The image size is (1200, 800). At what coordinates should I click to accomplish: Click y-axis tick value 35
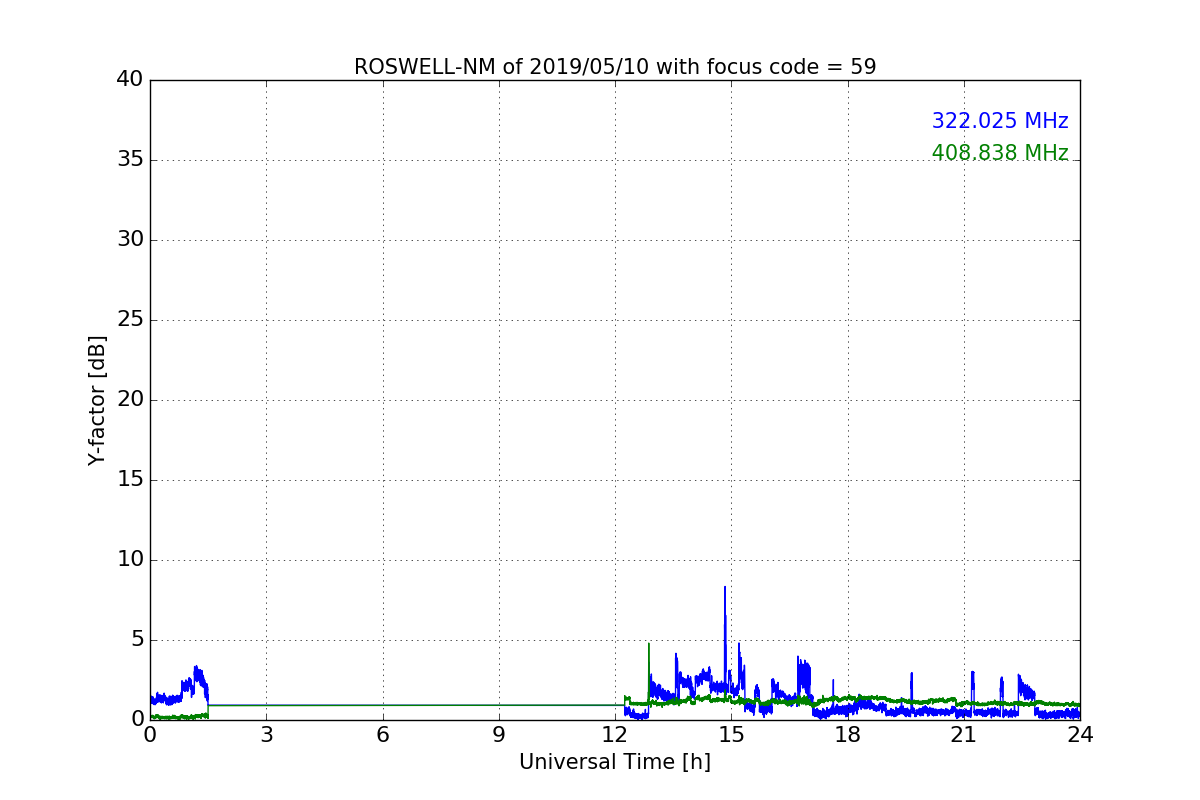coord(130,160)
